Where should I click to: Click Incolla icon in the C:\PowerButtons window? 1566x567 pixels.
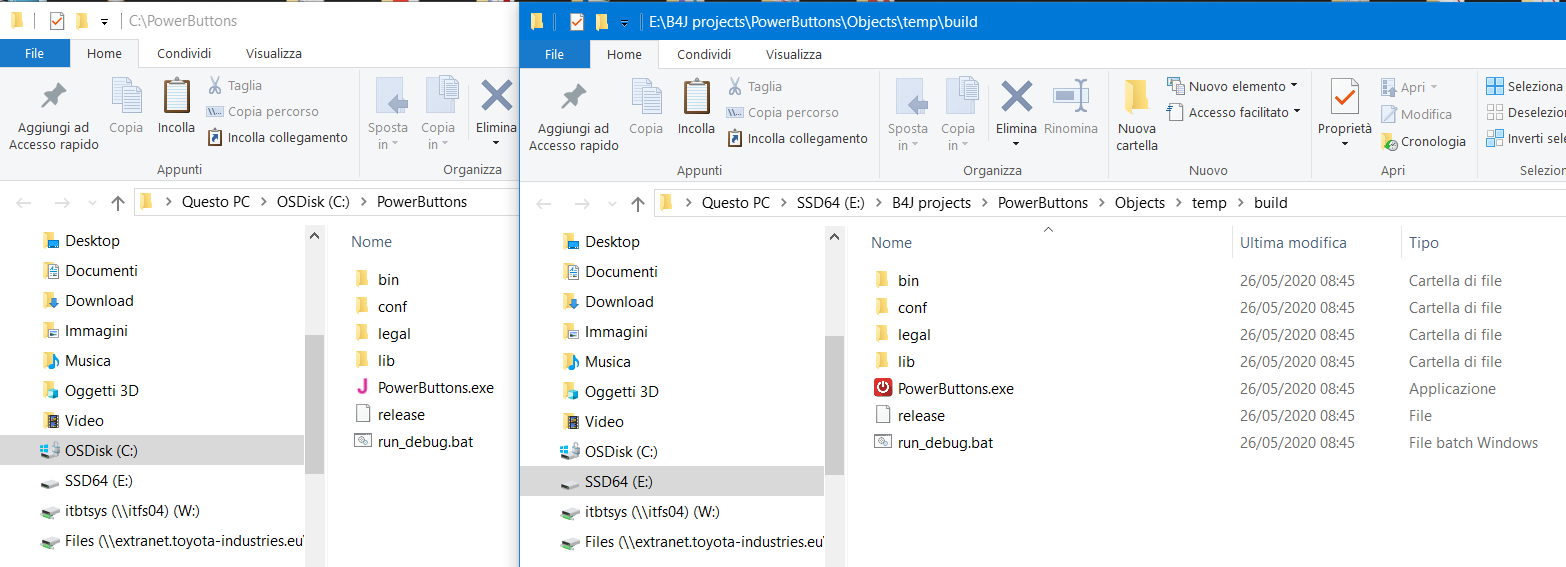pyautogui.click(x=177, y=96)
